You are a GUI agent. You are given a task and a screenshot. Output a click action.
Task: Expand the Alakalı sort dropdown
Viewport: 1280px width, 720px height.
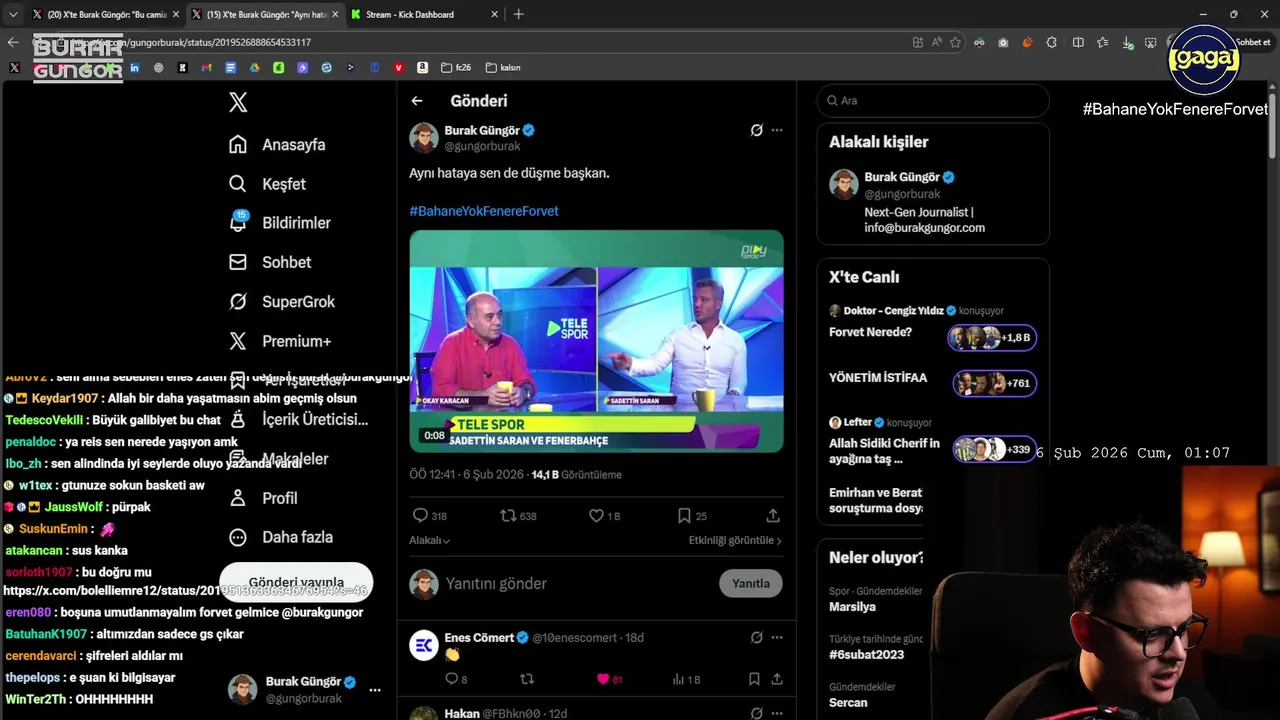coord(430,540)
